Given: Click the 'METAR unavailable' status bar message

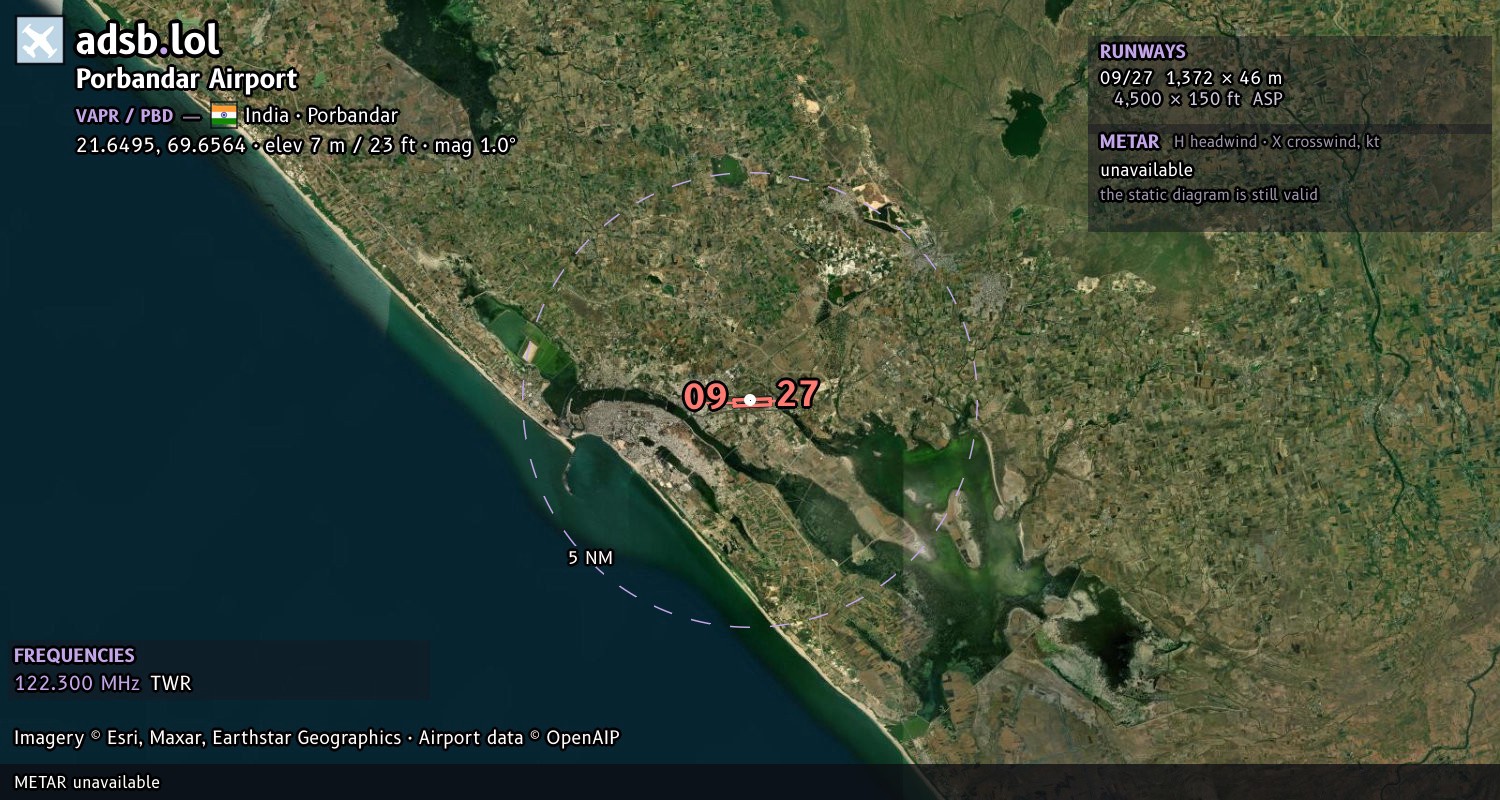Looking at the screenshot, I should coord(87,782).
